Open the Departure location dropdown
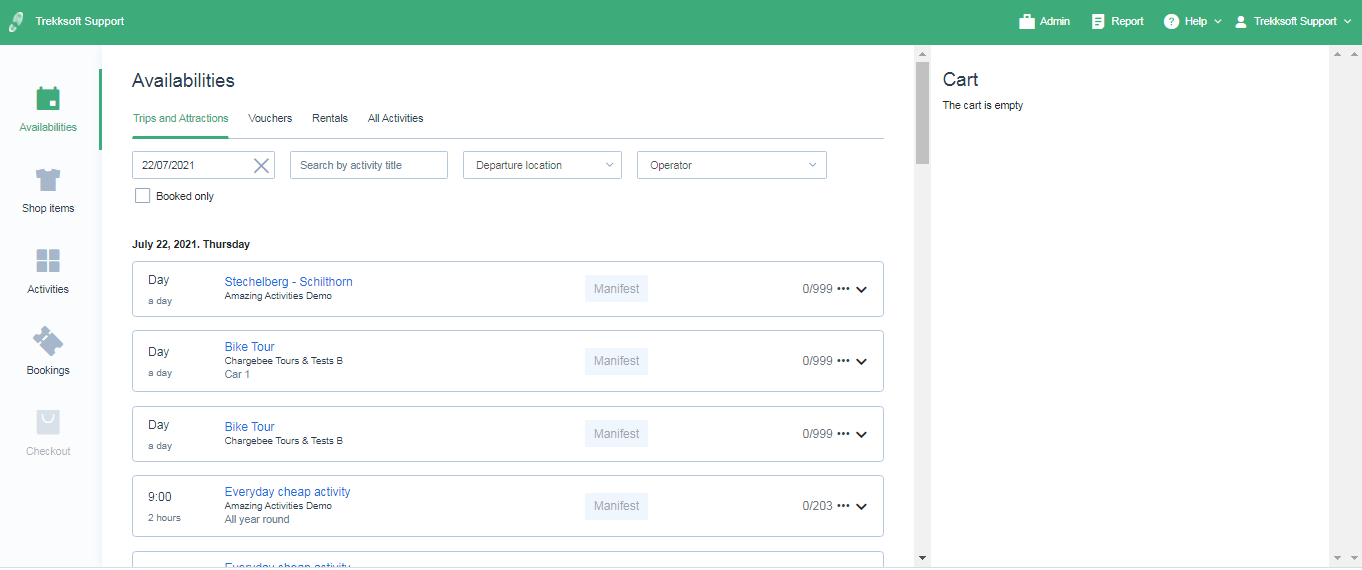 click(542, 166)
